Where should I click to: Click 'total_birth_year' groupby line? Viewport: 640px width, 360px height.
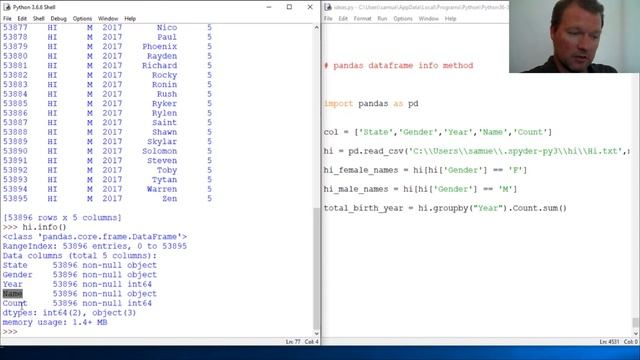[445, 208]
